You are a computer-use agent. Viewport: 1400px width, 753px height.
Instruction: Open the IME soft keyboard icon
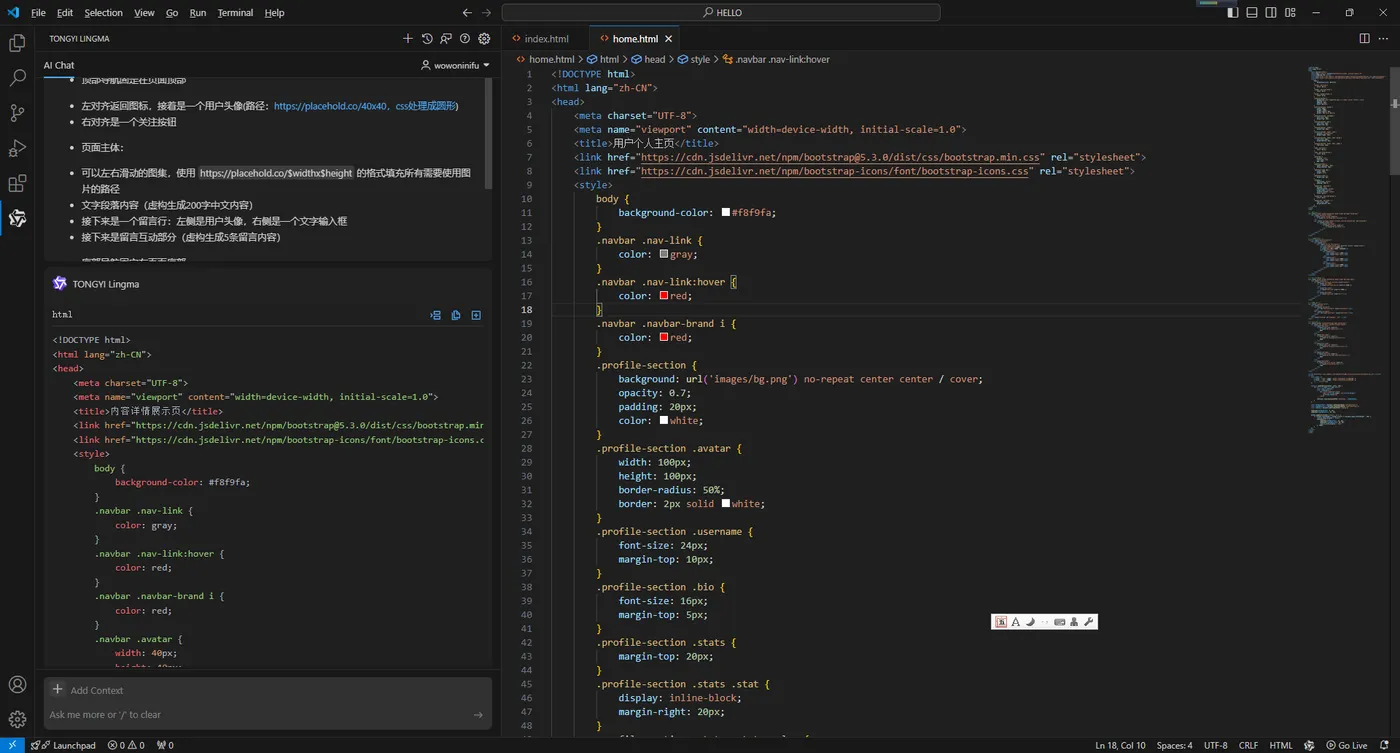click(1060, 622)
